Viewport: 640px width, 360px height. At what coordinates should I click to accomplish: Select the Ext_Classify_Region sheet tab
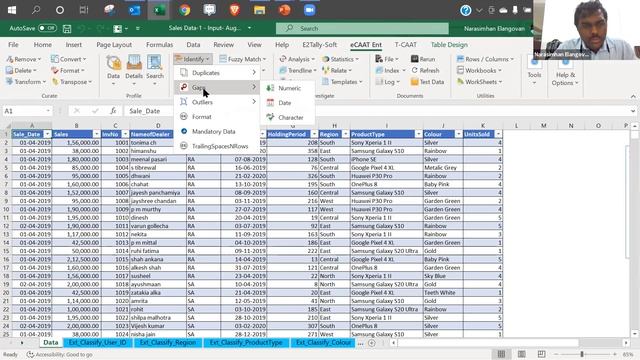point(168,343)
